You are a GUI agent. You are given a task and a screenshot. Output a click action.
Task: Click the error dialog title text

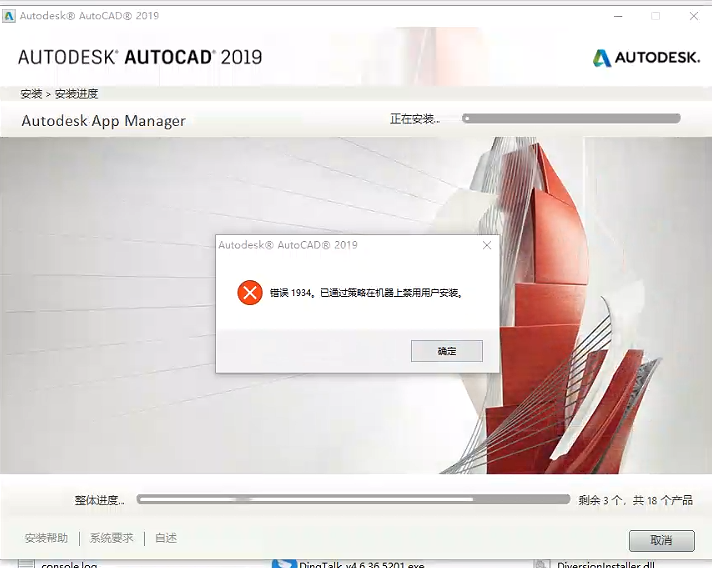click(x=288, y=245)
